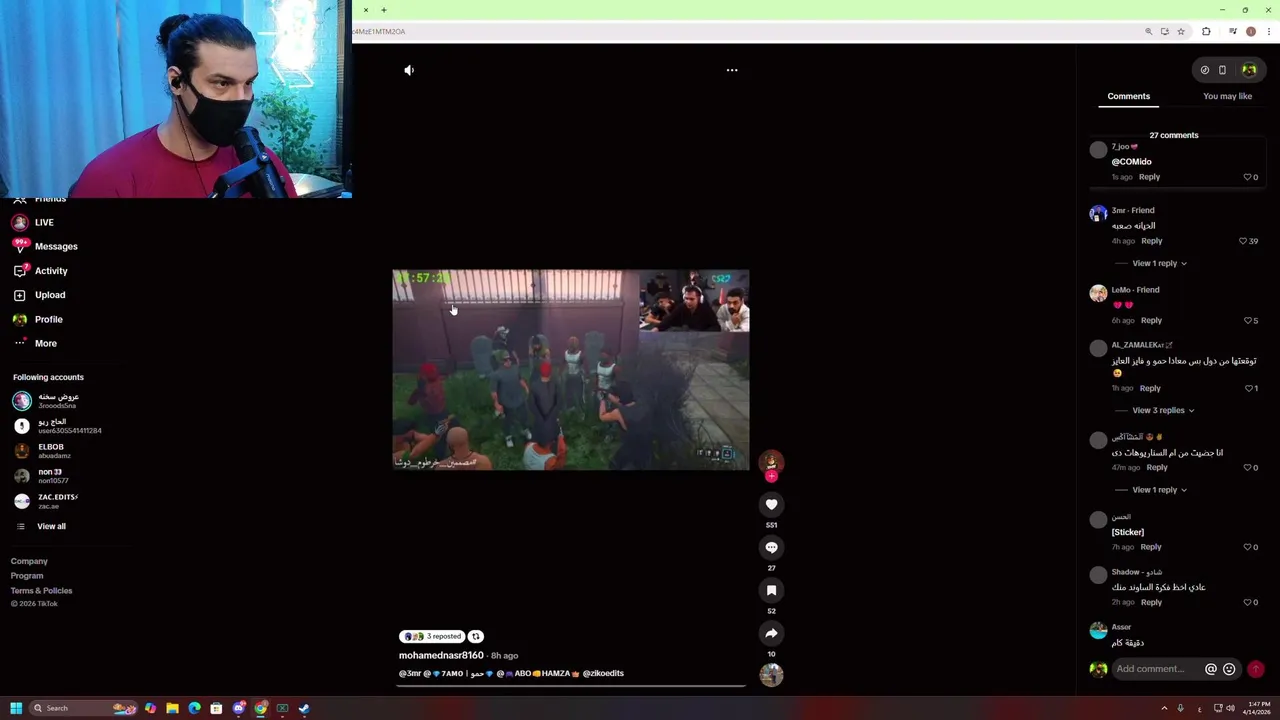Open a new Chrome tab

point(383,10)
